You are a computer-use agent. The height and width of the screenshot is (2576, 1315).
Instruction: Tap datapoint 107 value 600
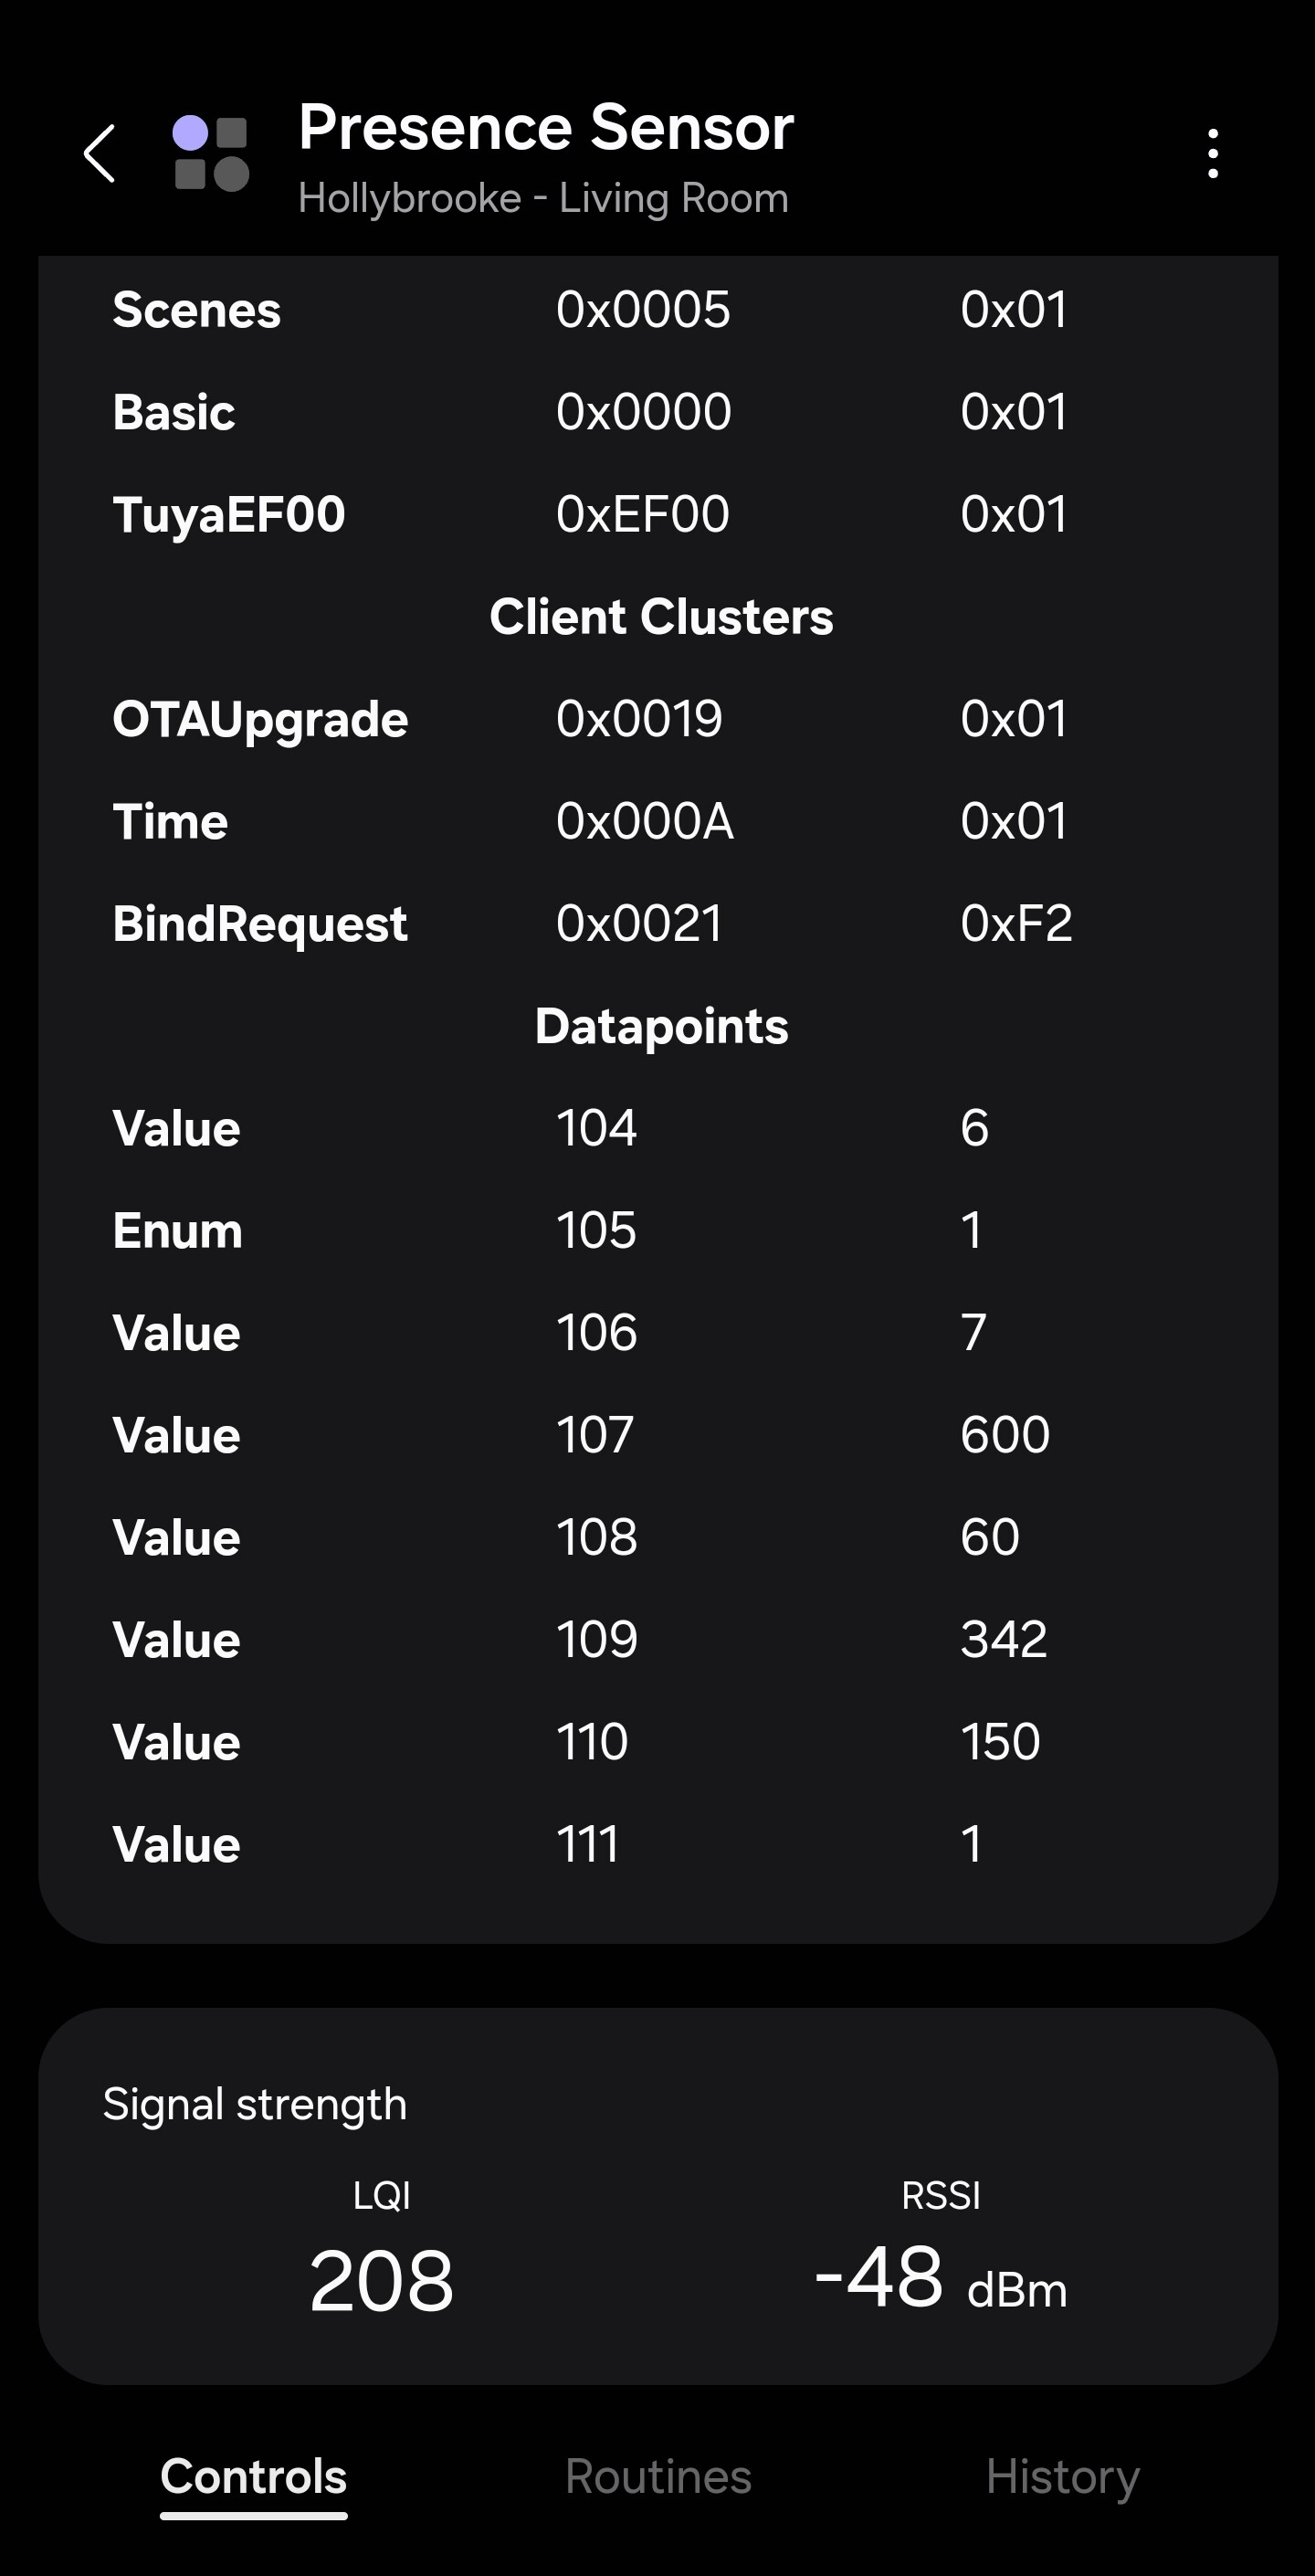pyautogui.click(x=1004, y=1435)
